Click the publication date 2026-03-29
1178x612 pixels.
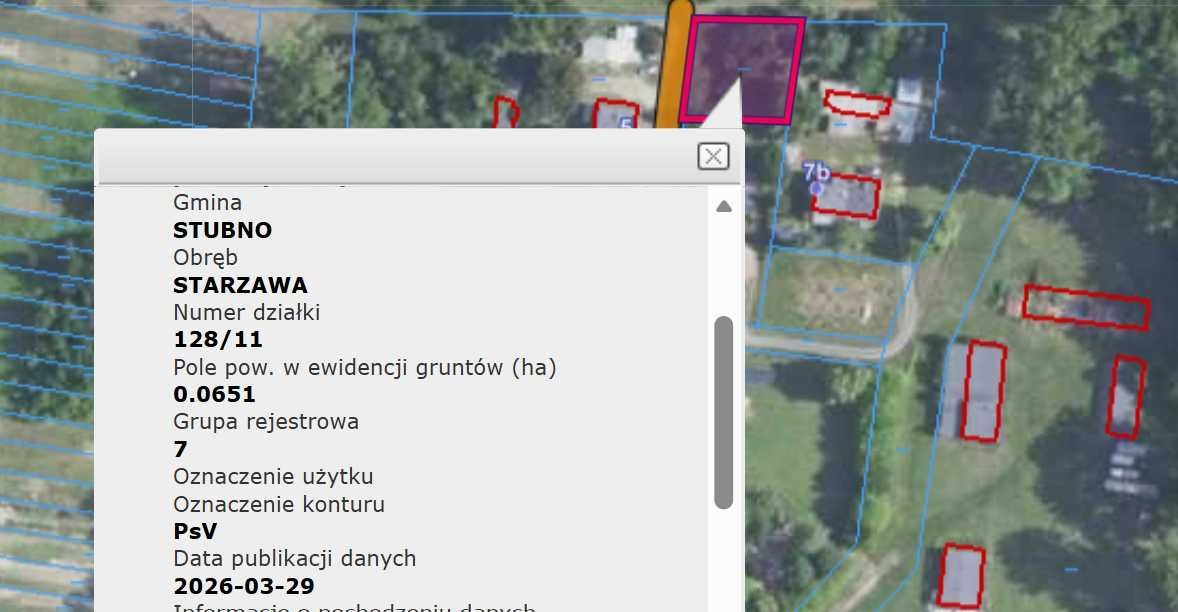point(243,586)
